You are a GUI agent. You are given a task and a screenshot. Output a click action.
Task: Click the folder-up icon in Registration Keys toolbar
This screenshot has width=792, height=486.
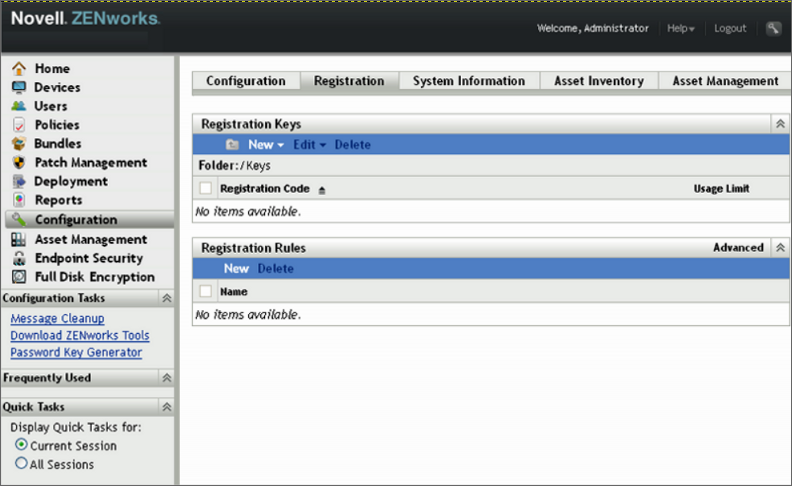click(232, 144)
